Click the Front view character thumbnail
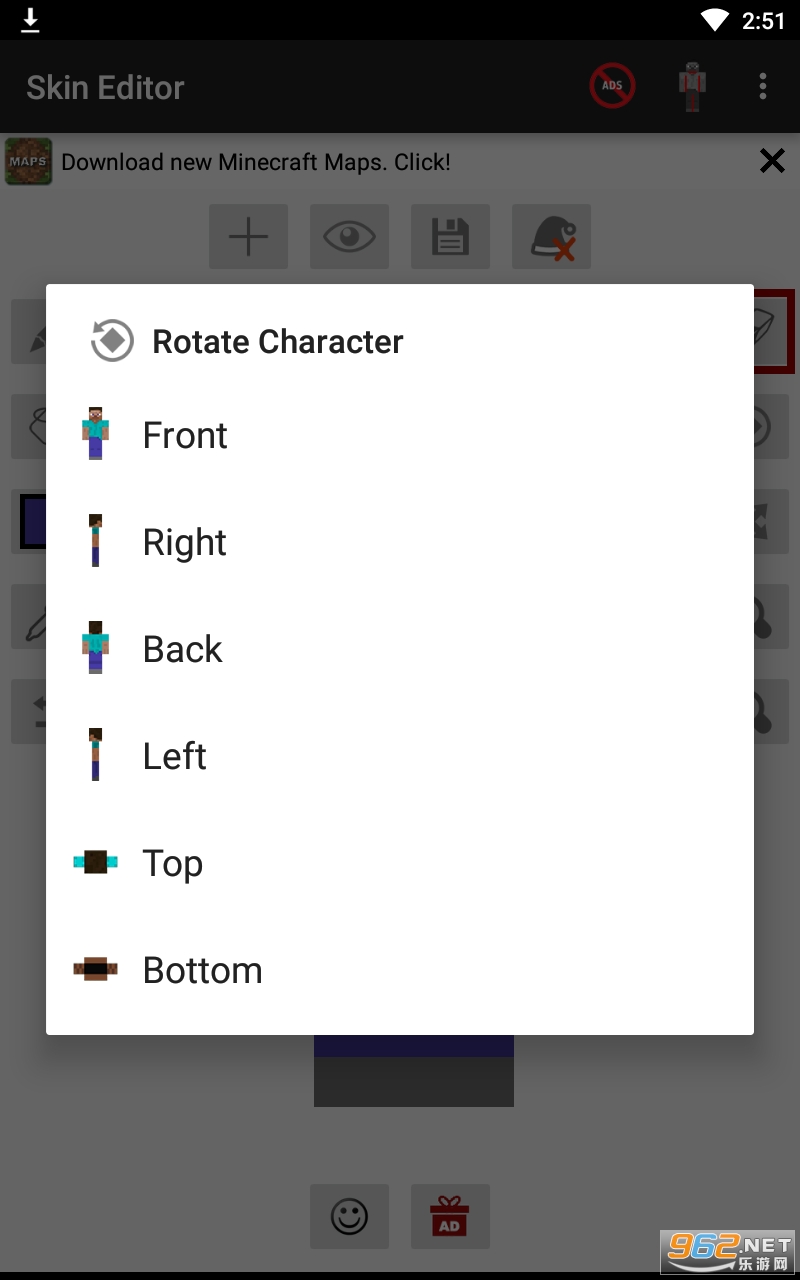Image resolution: width=800 pixels, height=1280 pixels. click(96, 434)
